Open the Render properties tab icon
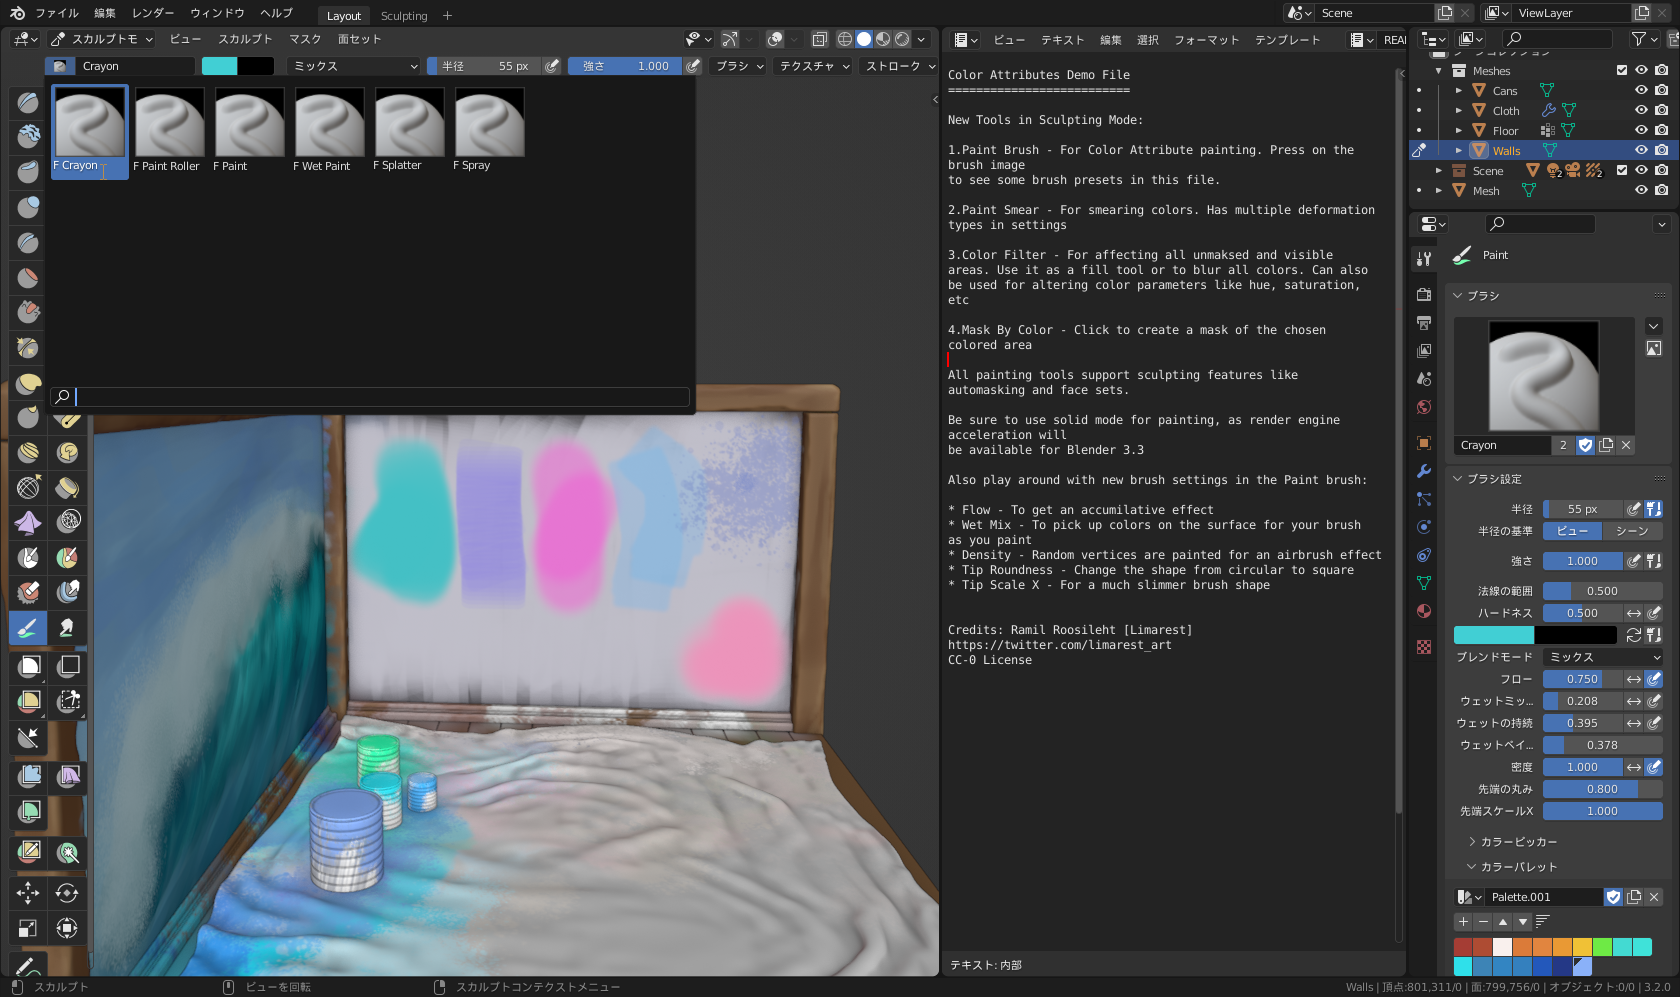 pos(1424,295)
